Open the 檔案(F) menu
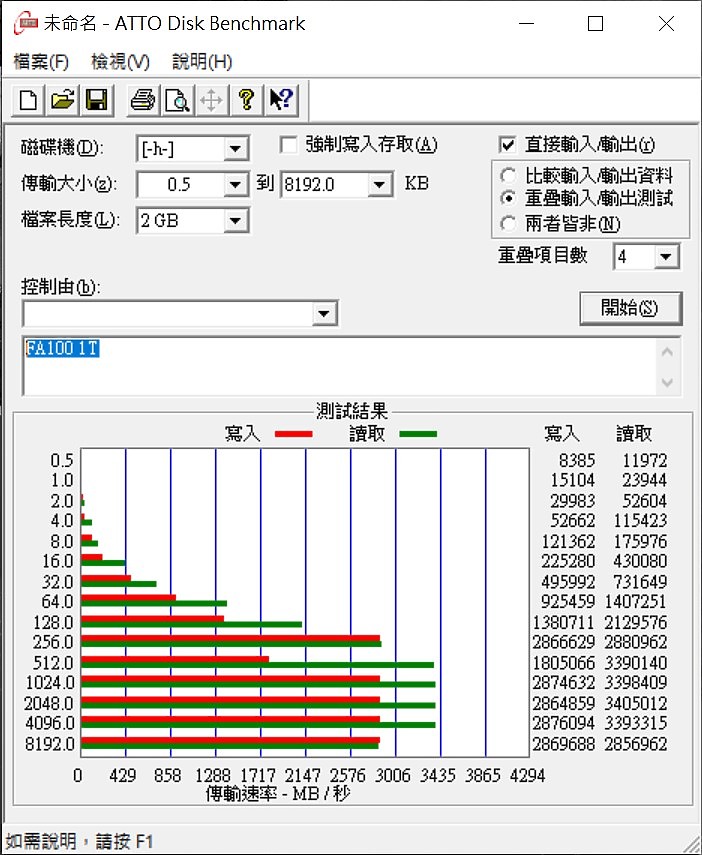This screenshot has height=855, width=702. tap(41, 62)
